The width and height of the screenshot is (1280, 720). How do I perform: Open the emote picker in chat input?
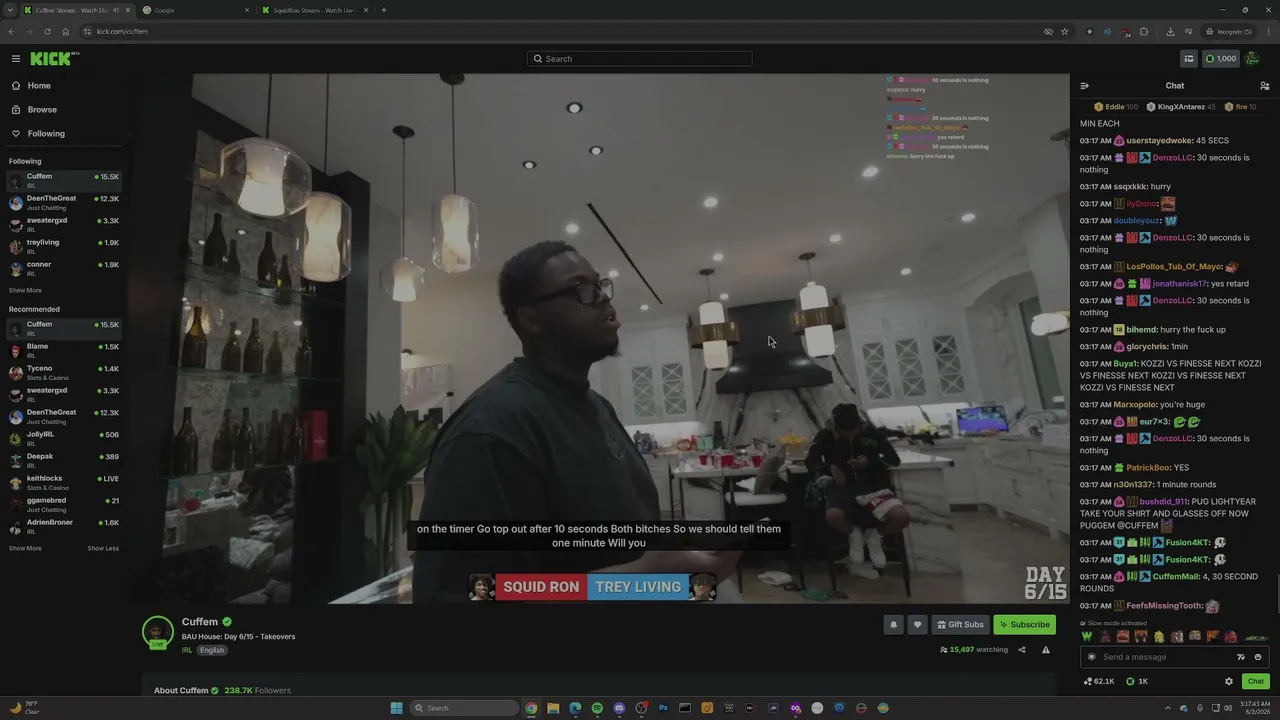[x=1258, y=657]
